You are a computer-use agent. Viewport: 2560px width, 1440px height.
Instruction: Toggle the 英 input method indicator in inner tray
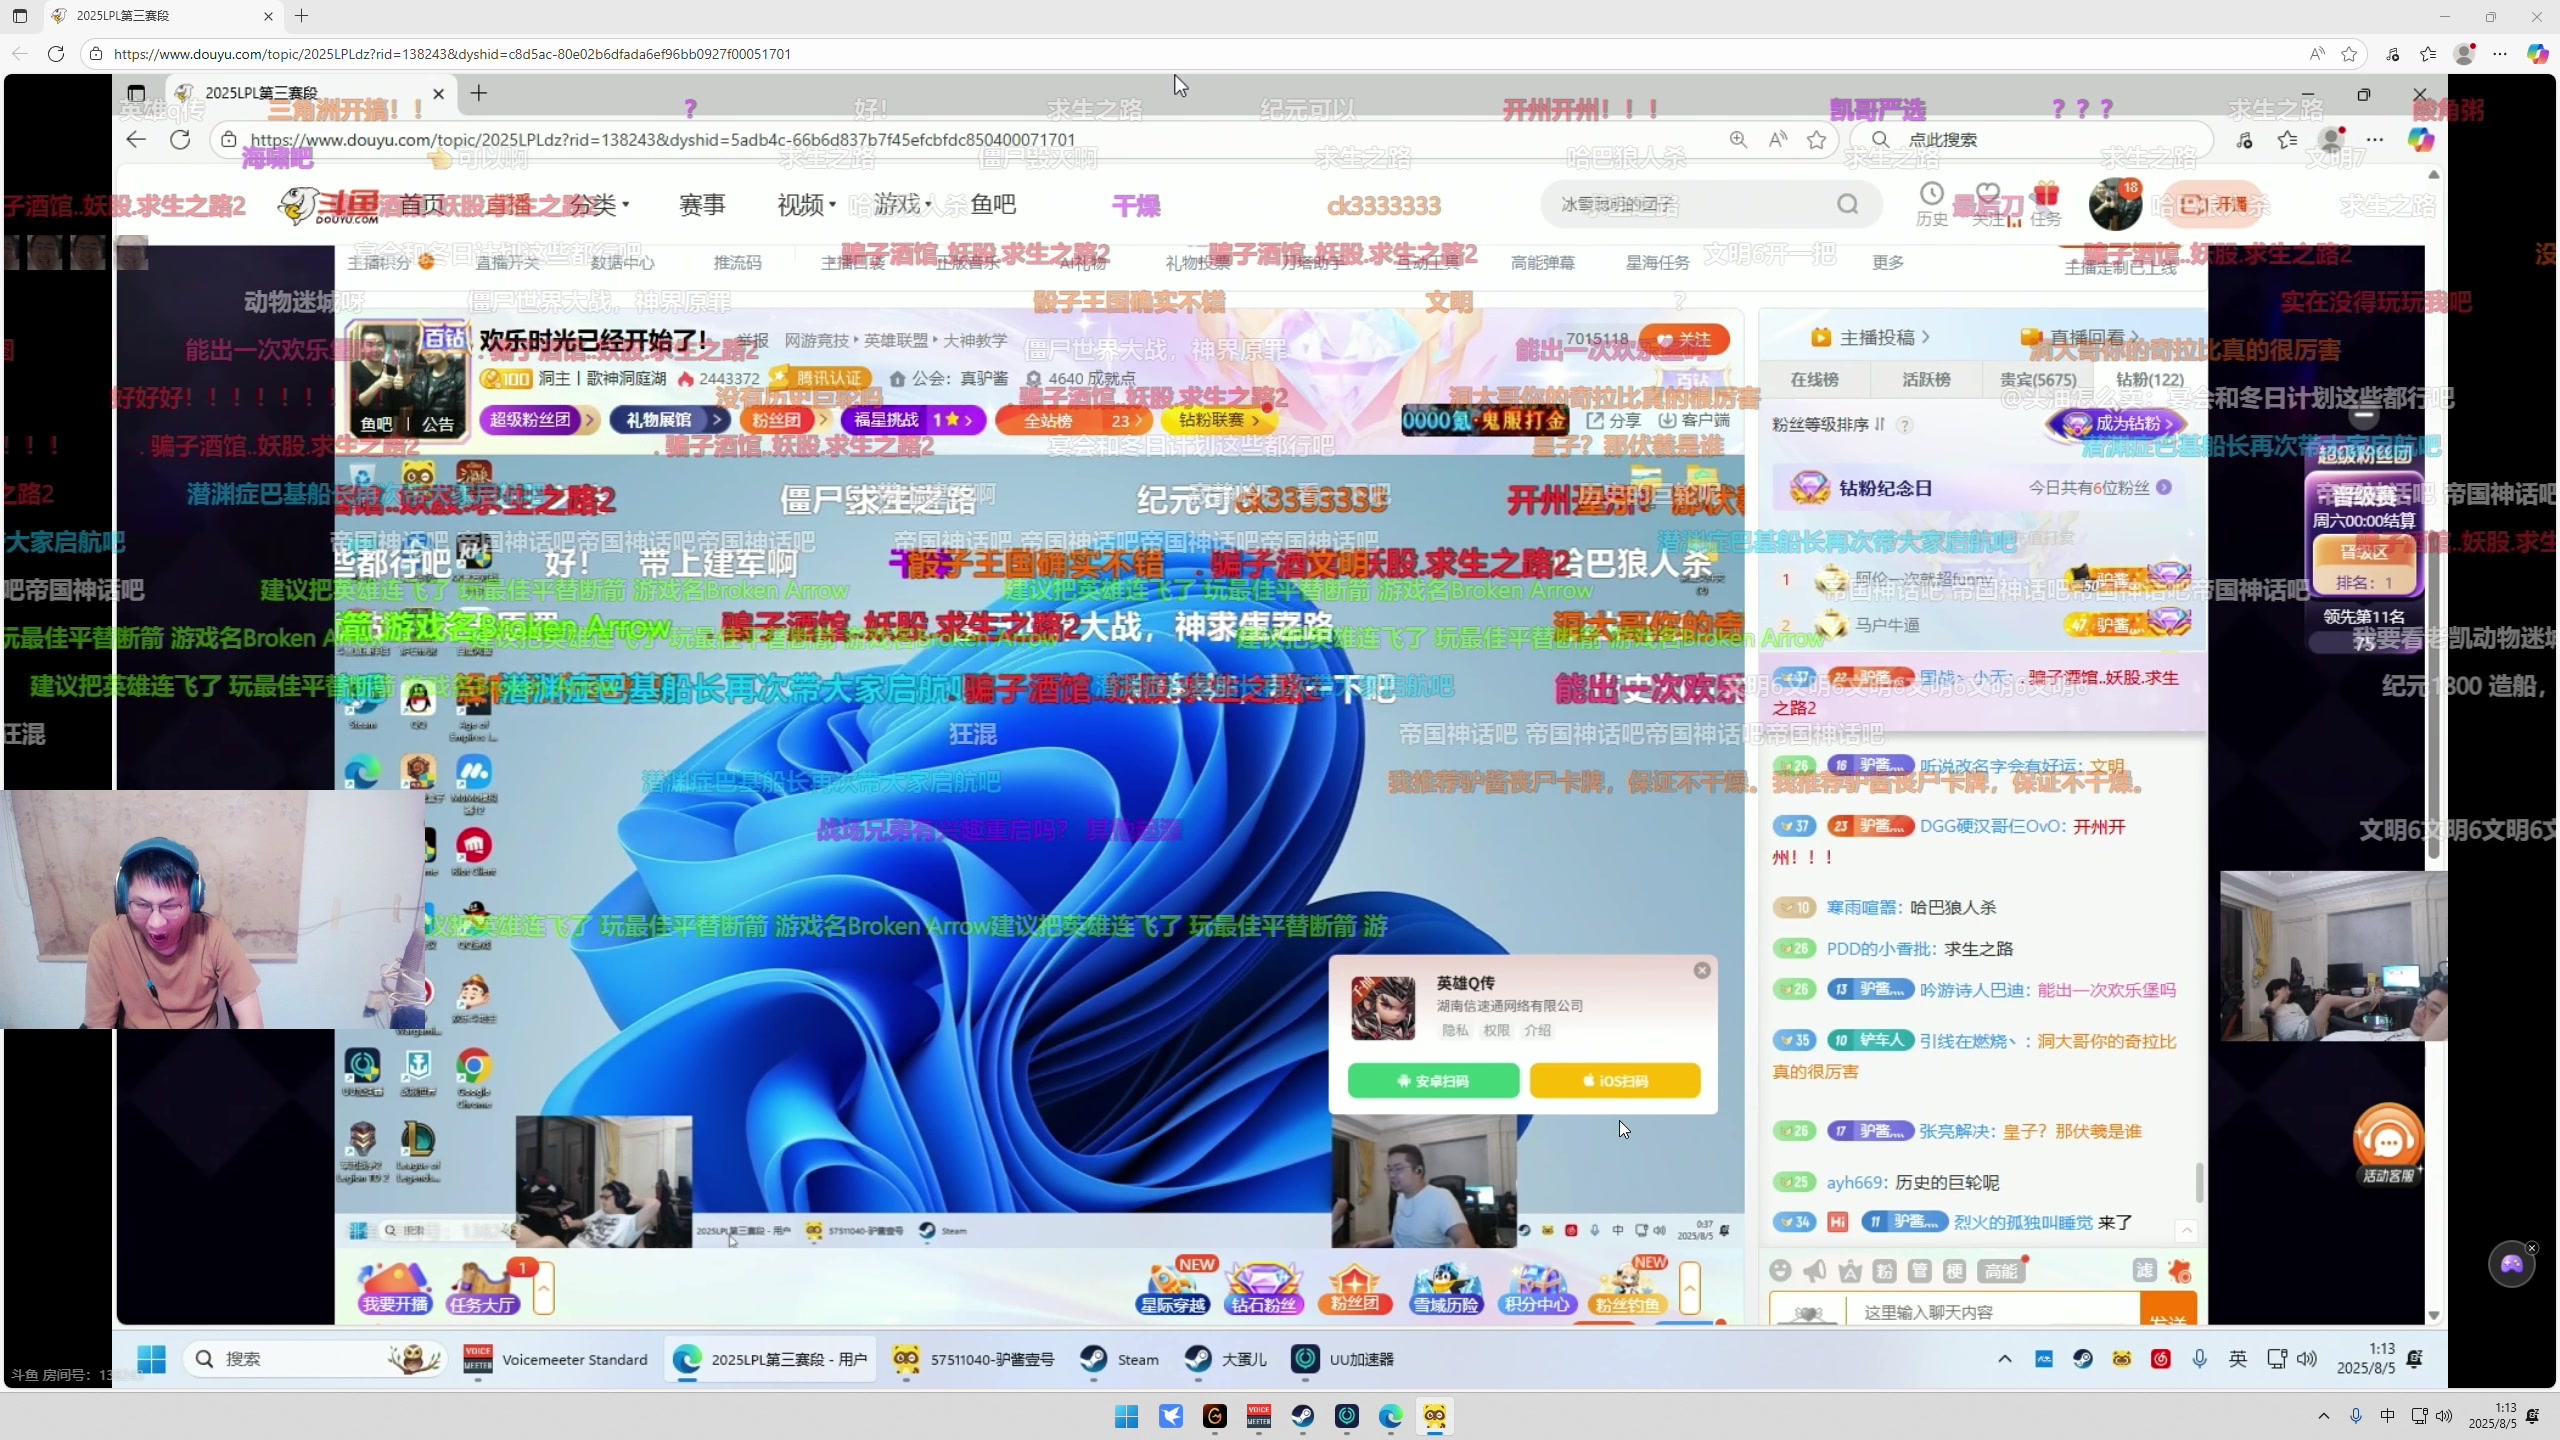tap(2238, 1359)
